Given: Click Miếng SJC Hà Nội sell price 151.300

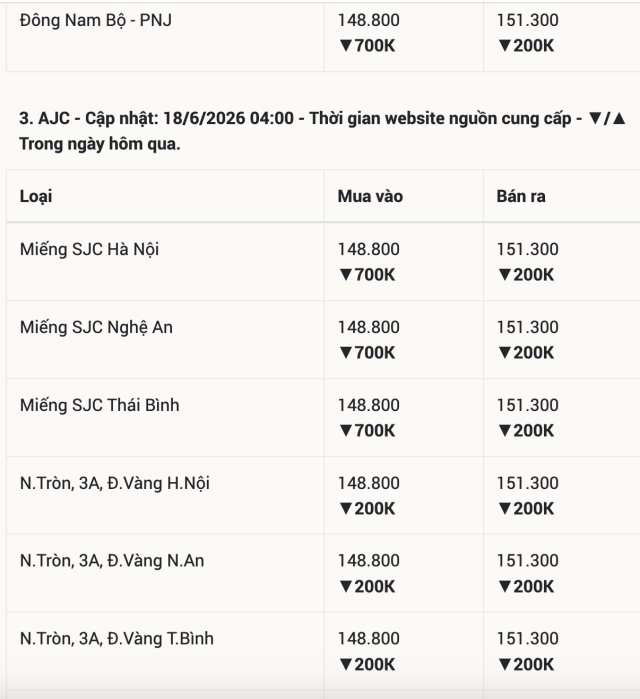Looking at the screenshot, I should pos(528,249).
